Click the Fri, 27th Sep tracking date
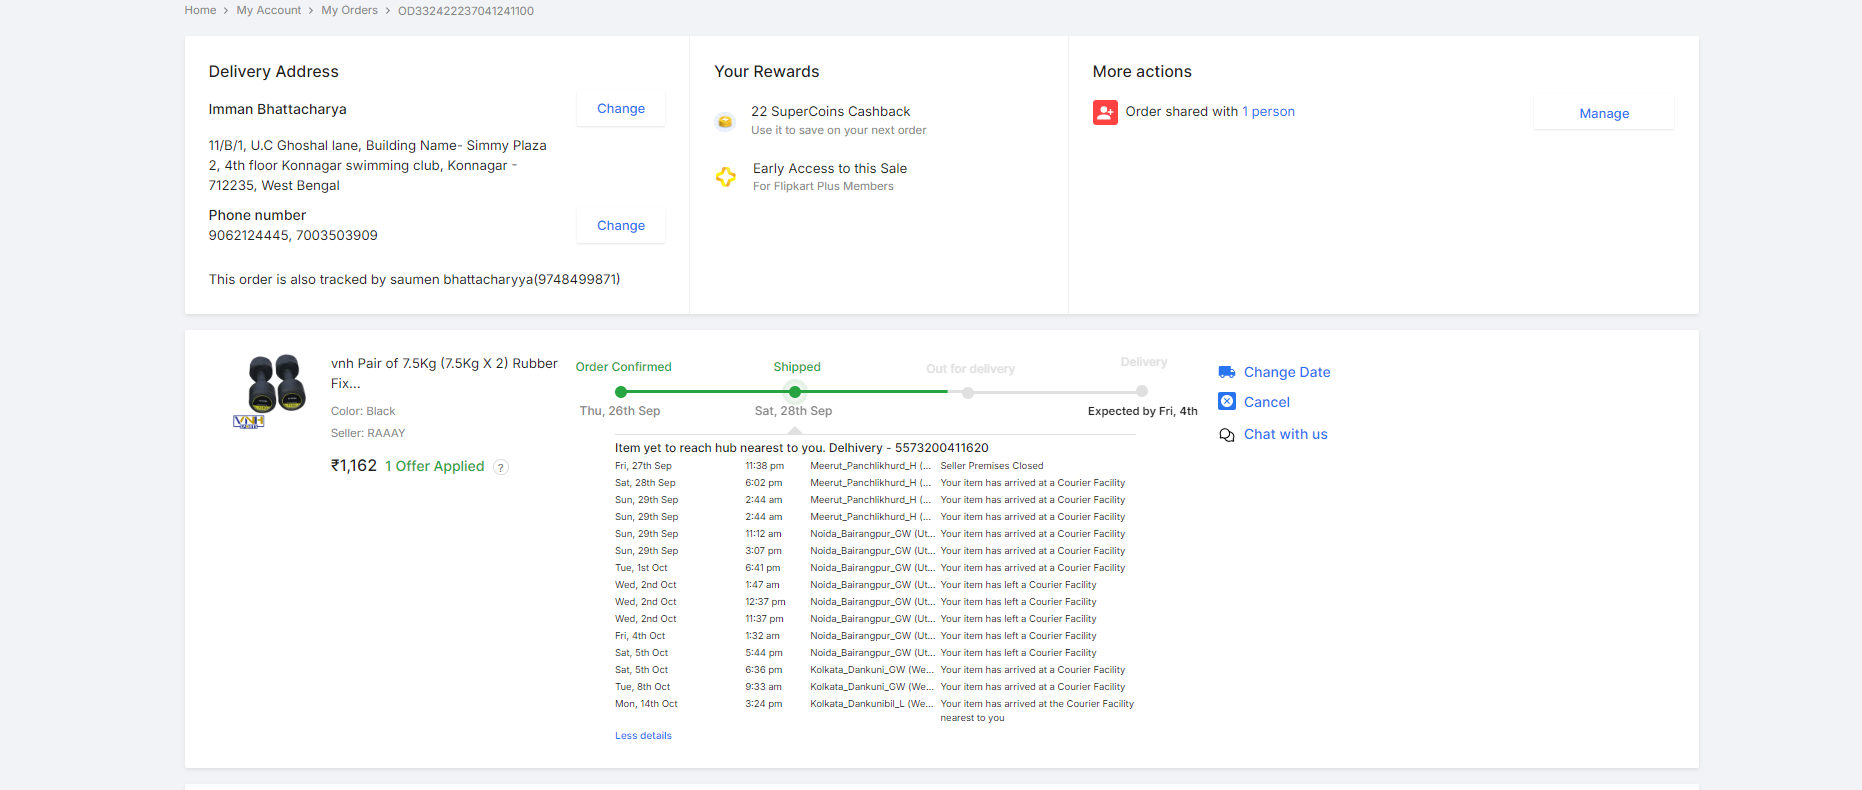1862x790 pixels. (x=643, y=466)
